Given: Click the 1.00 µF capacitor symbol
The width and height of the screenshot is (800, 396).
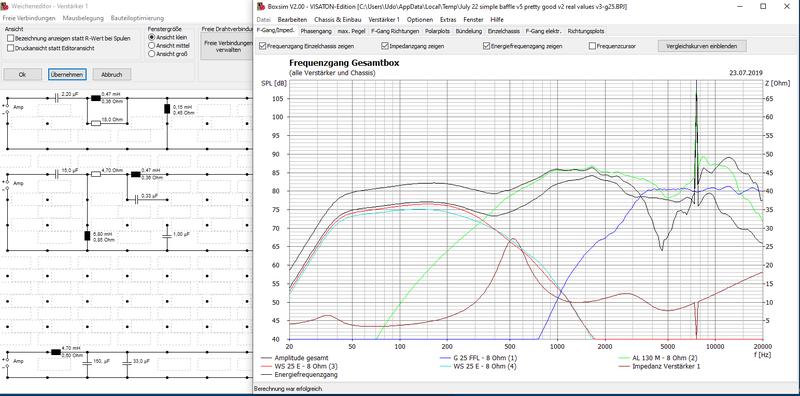Looking at the screenshot, I should point(167,236).
